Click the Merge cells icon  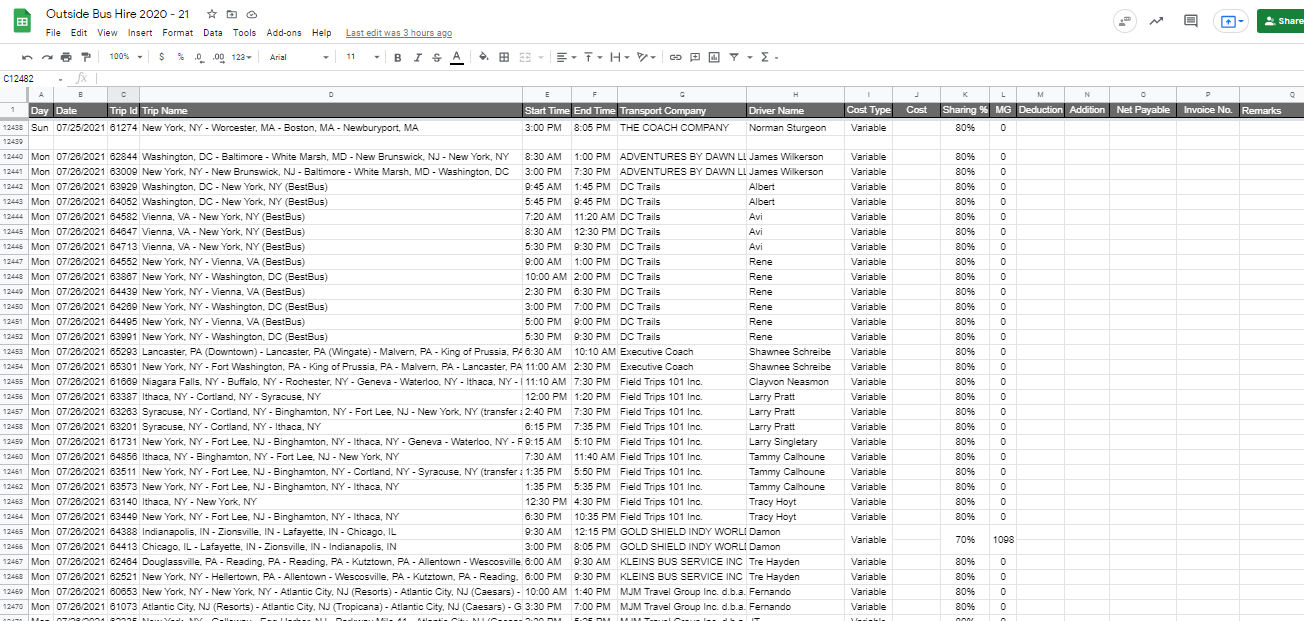[524, 57]
